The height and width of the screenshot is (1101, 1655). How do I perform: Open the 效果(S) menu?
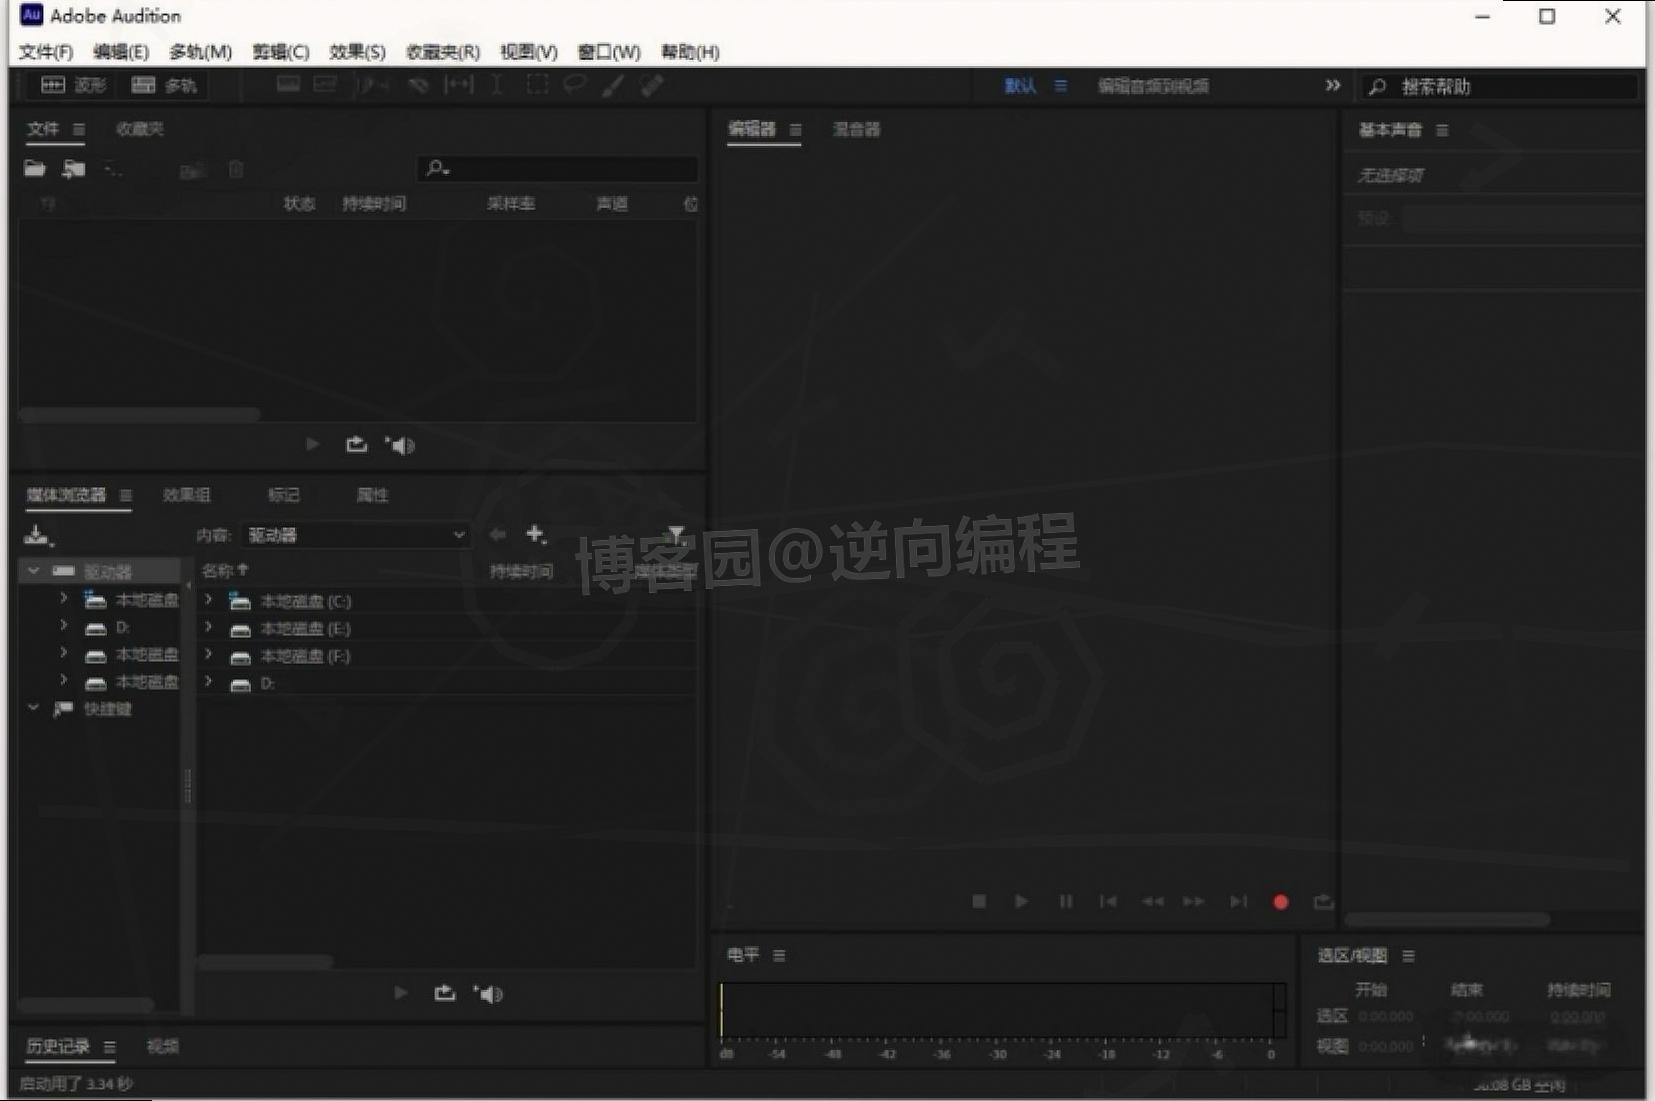point(357,52)
